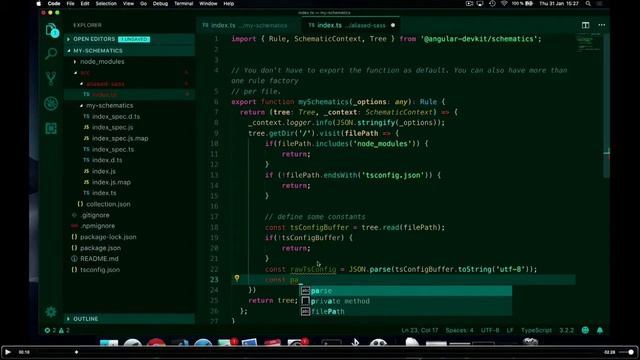Click the UTF-8 encoding status item

point(490,330)
